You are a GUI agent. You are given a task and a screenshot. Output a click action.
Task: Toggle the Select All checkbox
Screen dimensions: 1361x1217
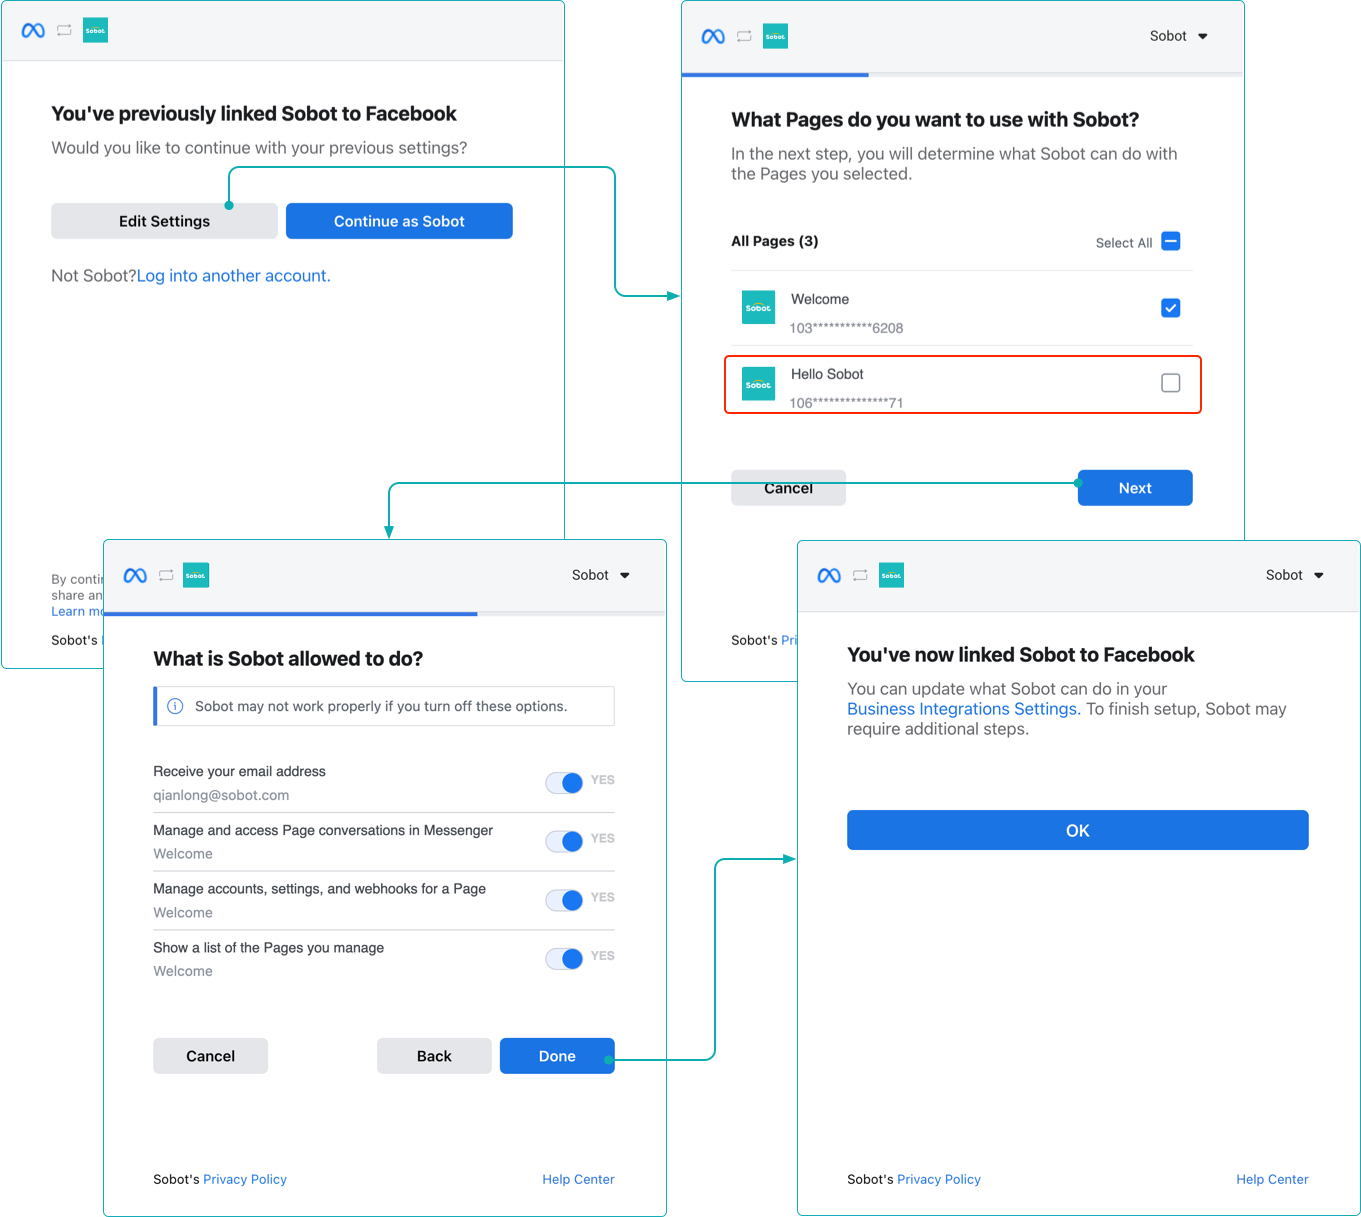[x=1171, y=241]
